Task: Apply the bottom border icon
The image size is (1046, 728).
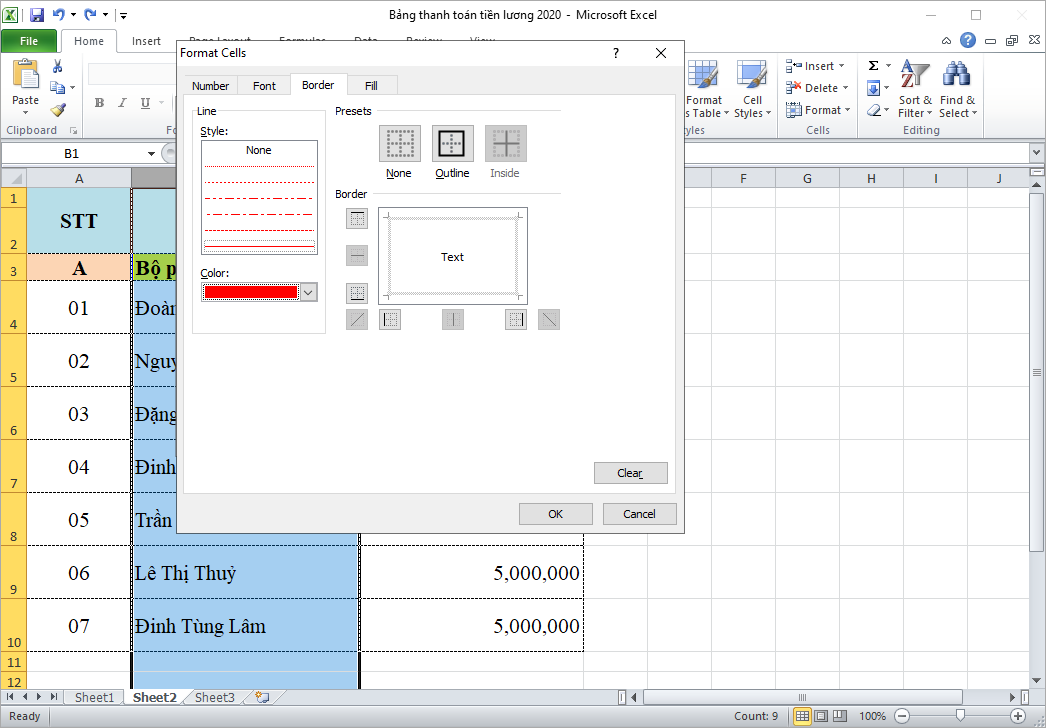Action: [x=357, y=293]
